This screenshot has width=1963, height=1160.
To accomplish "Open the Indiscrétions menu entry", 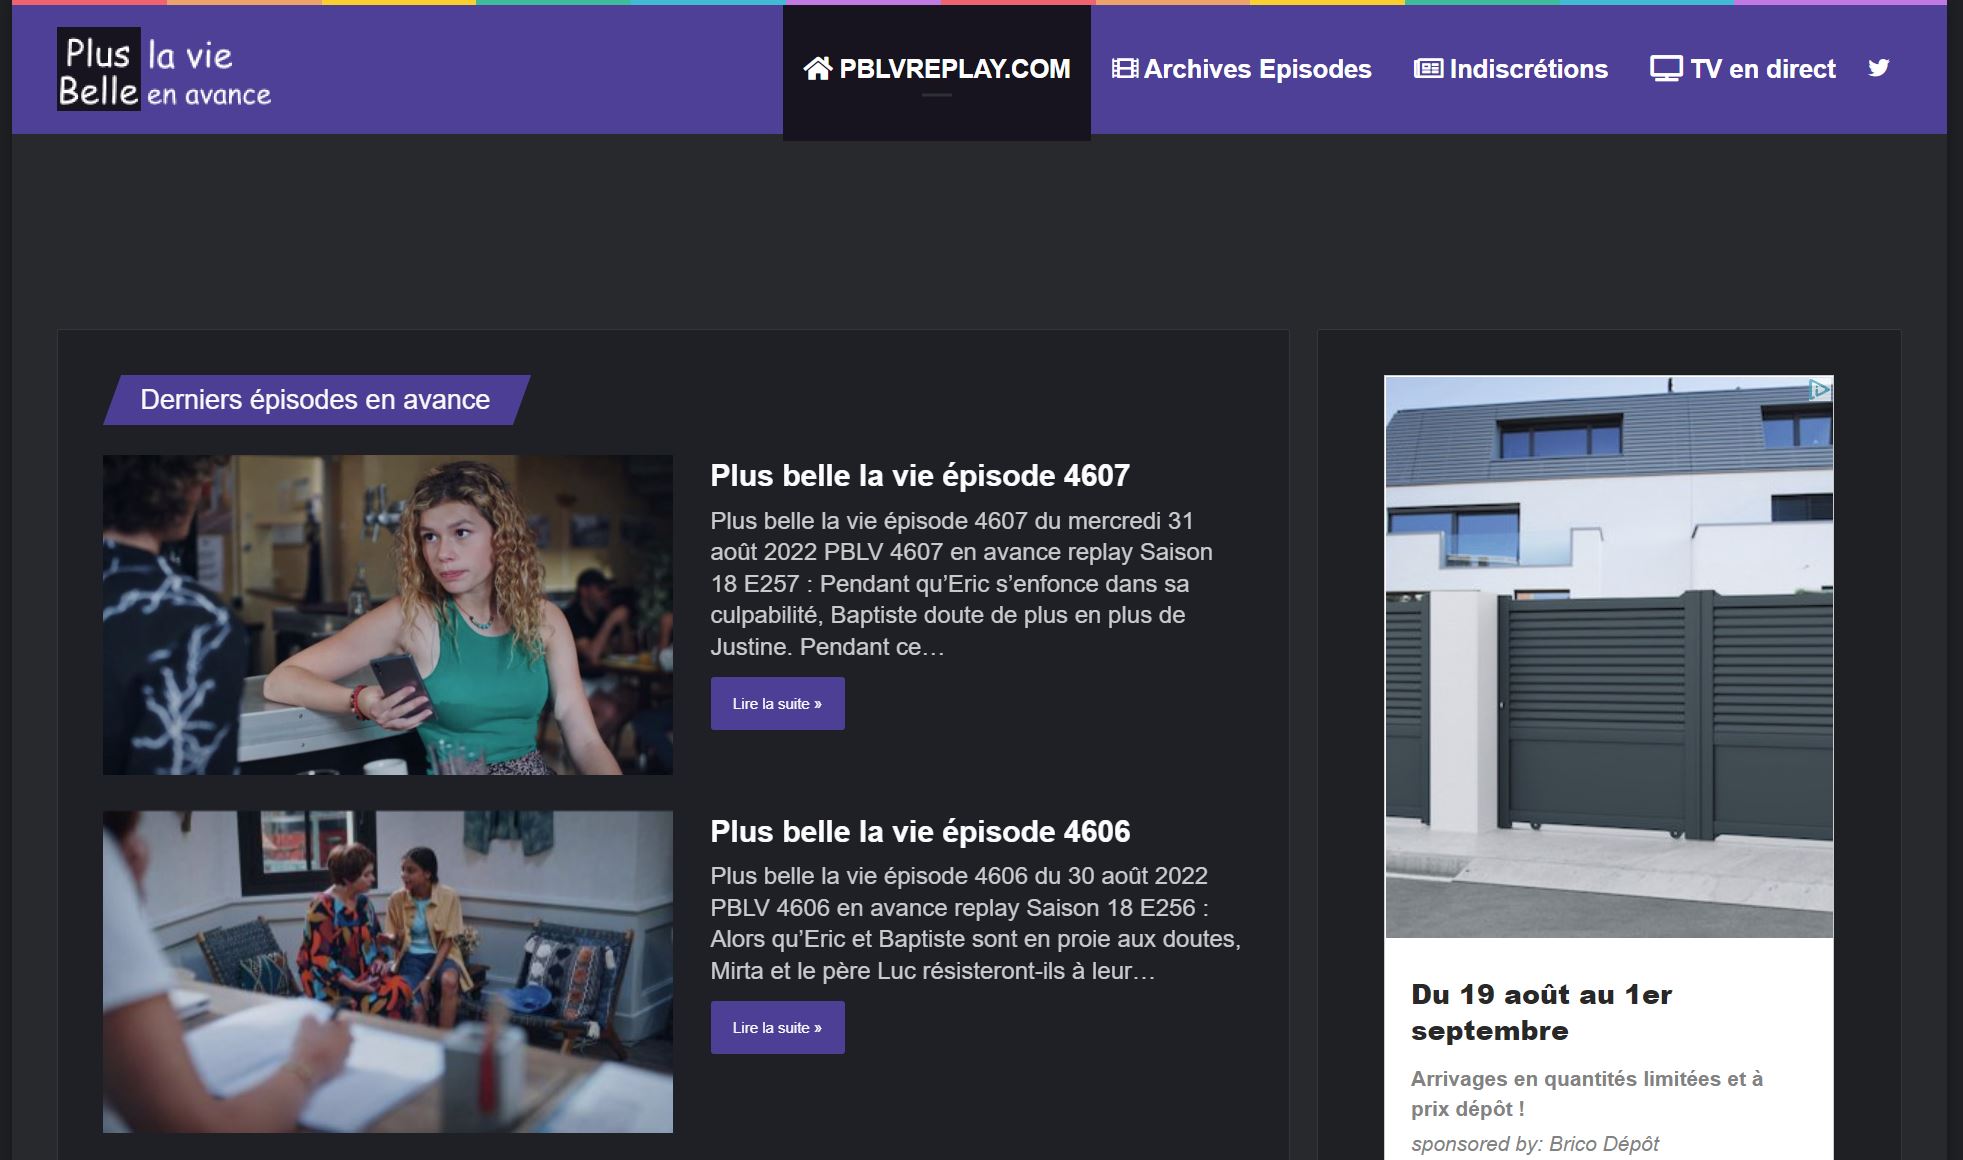I will point(1528,69).
